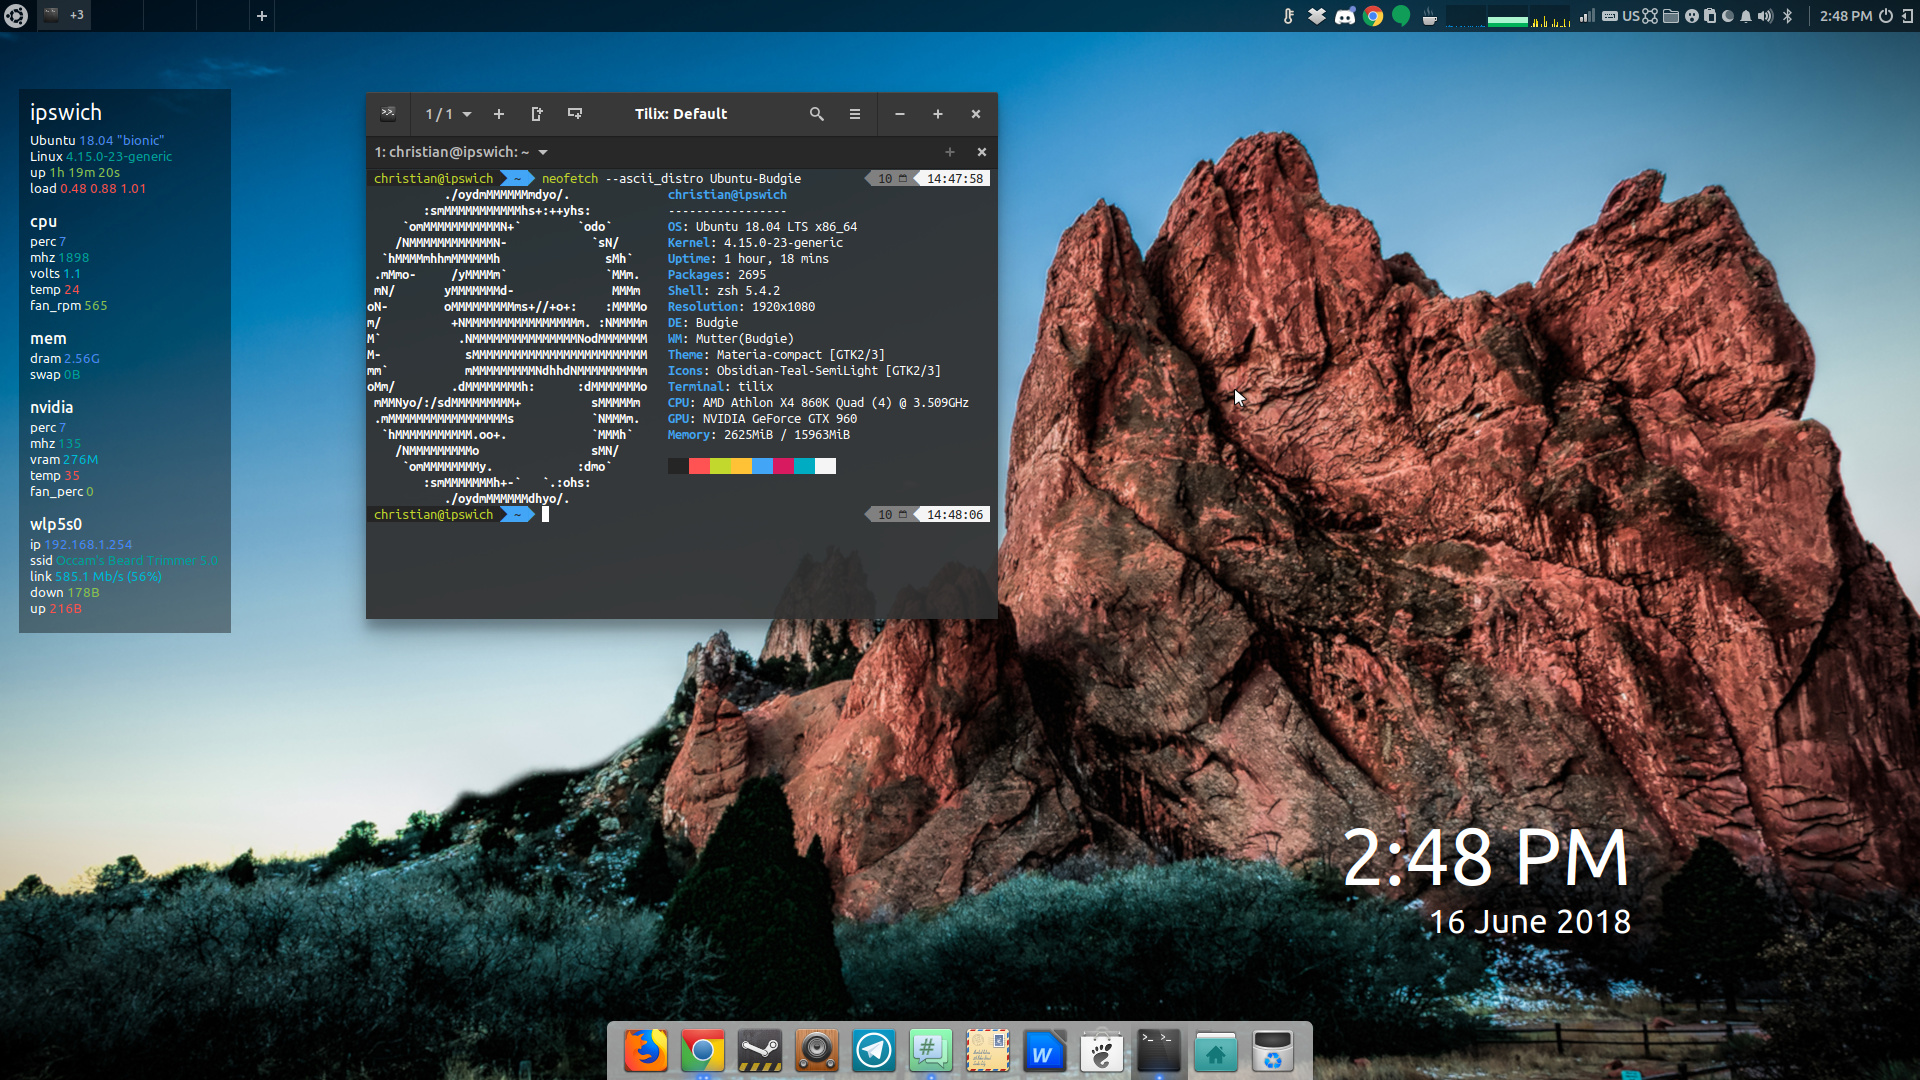Toggle the Tilix sidebar session view icon

pyautogui.click(x=388, y=114)
